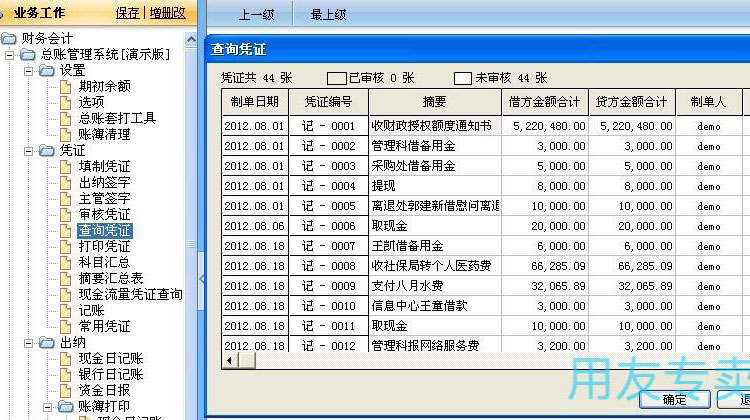Click the 凭证 folder icon
The image size is (750, 420).
coord(47,151)
